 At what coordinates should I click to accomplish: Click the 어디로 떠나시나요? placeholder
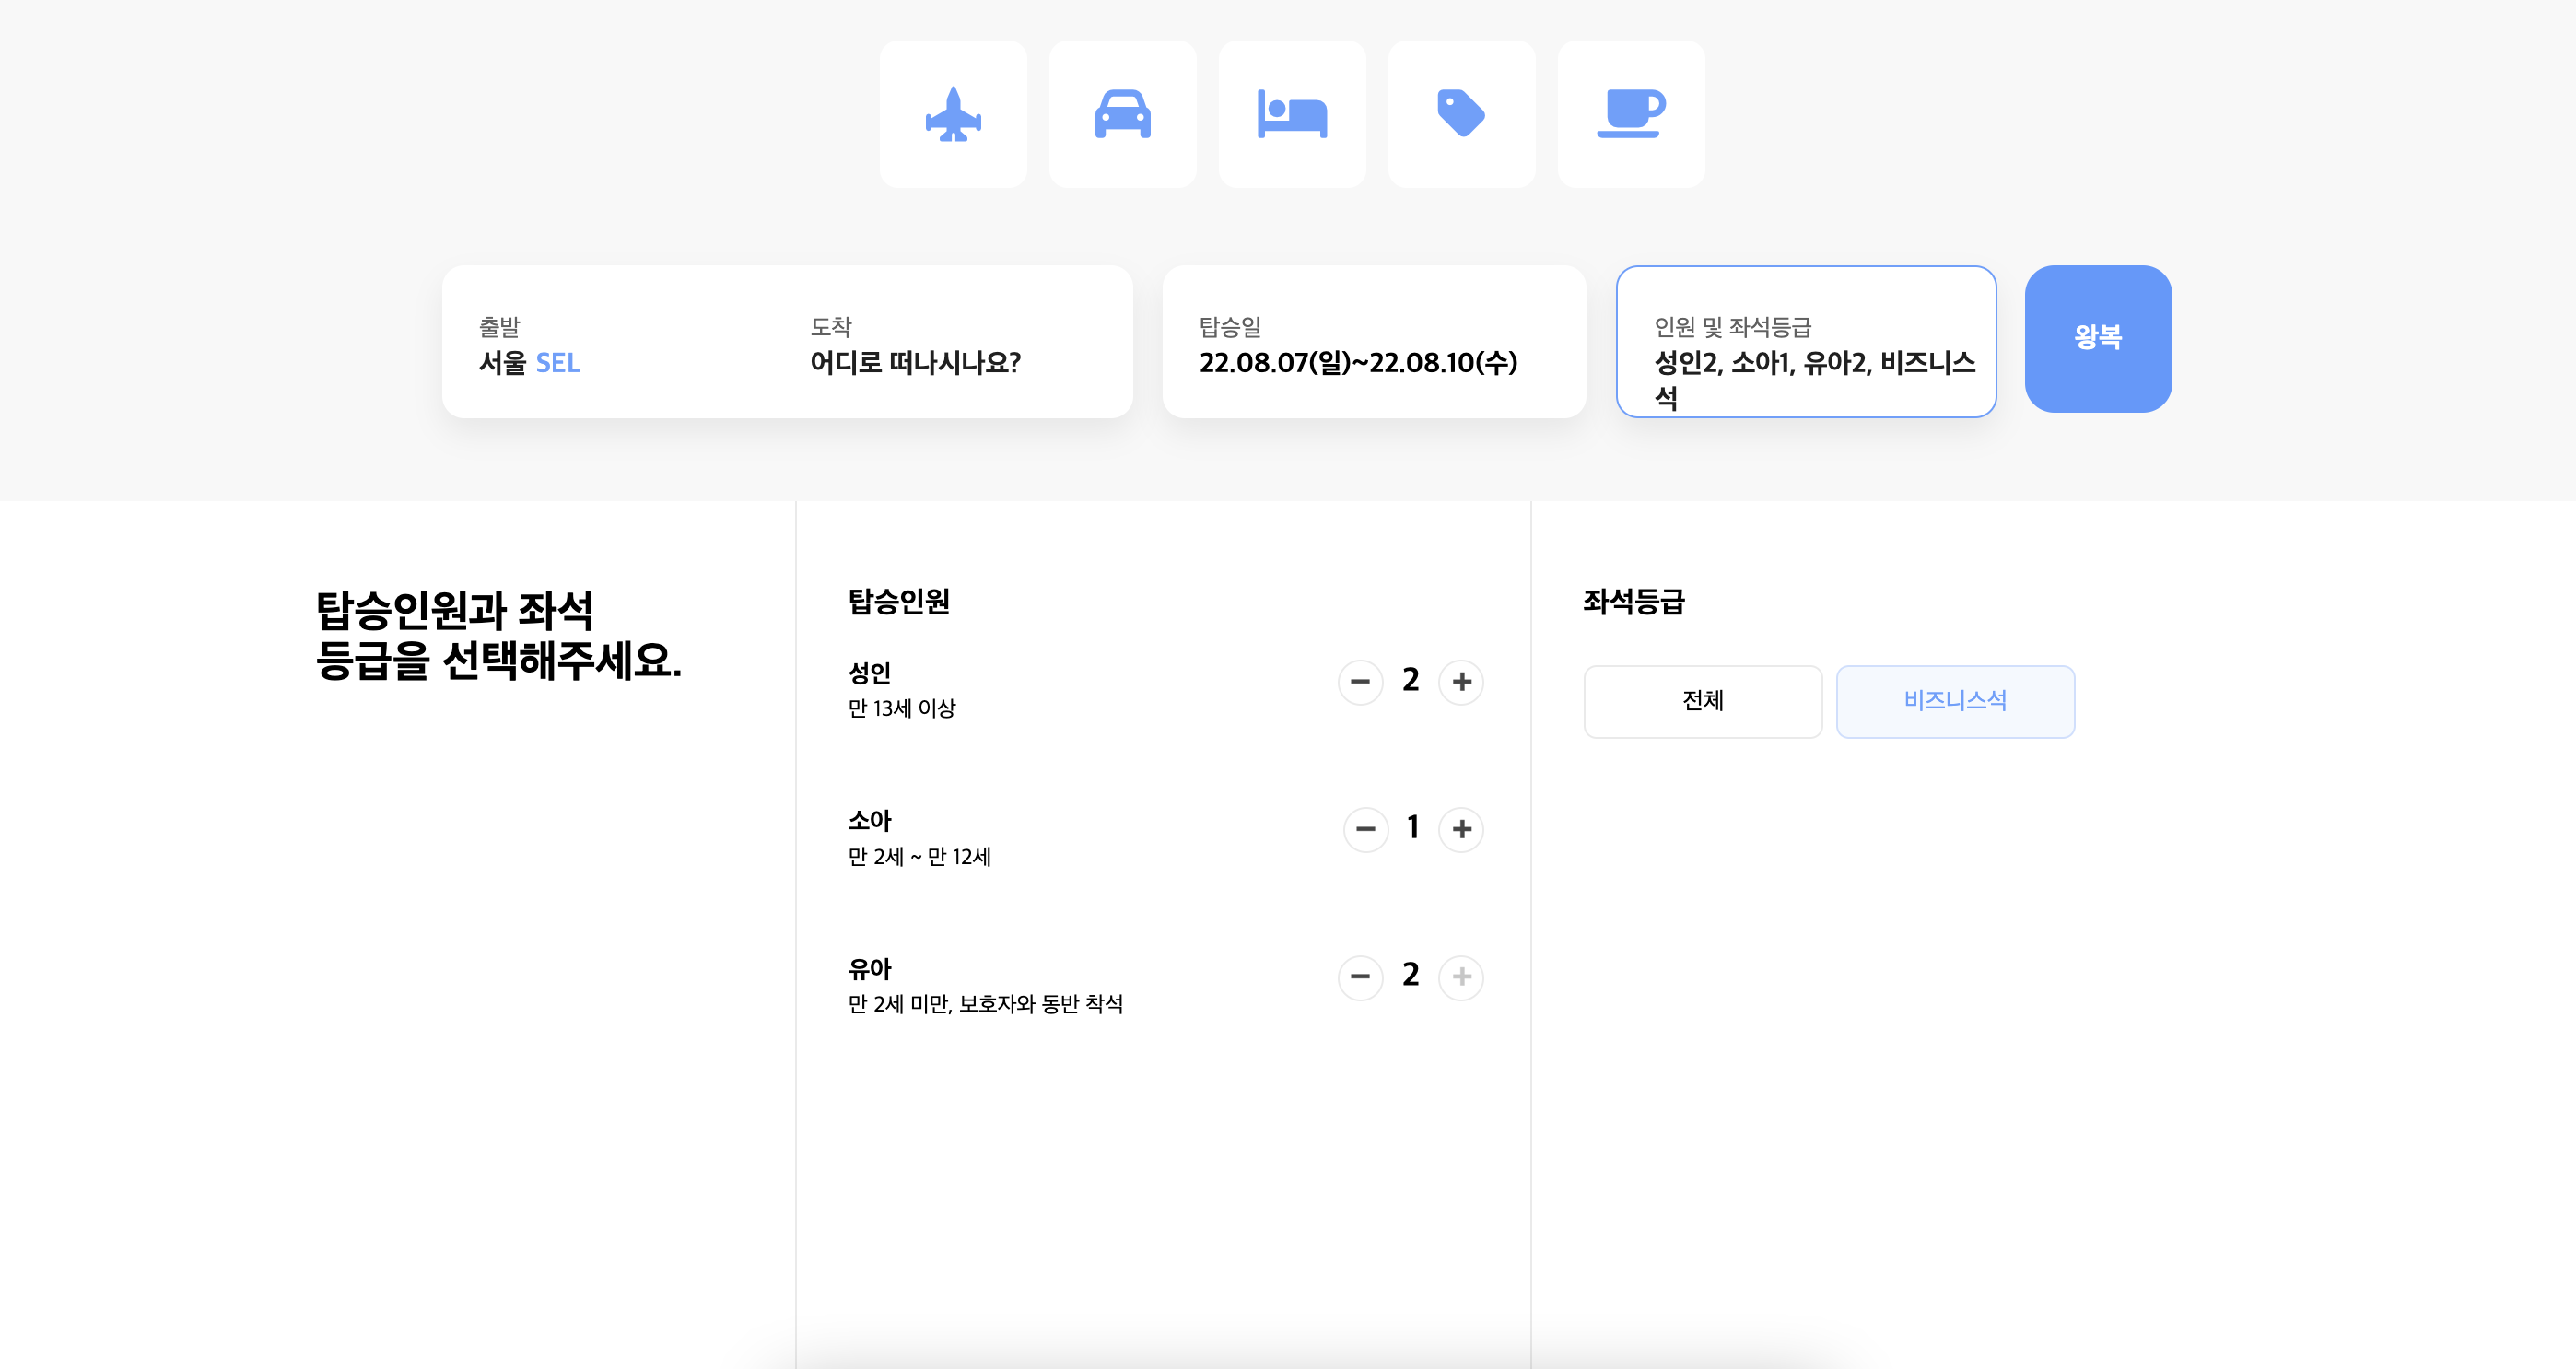(x=914, y=363)
